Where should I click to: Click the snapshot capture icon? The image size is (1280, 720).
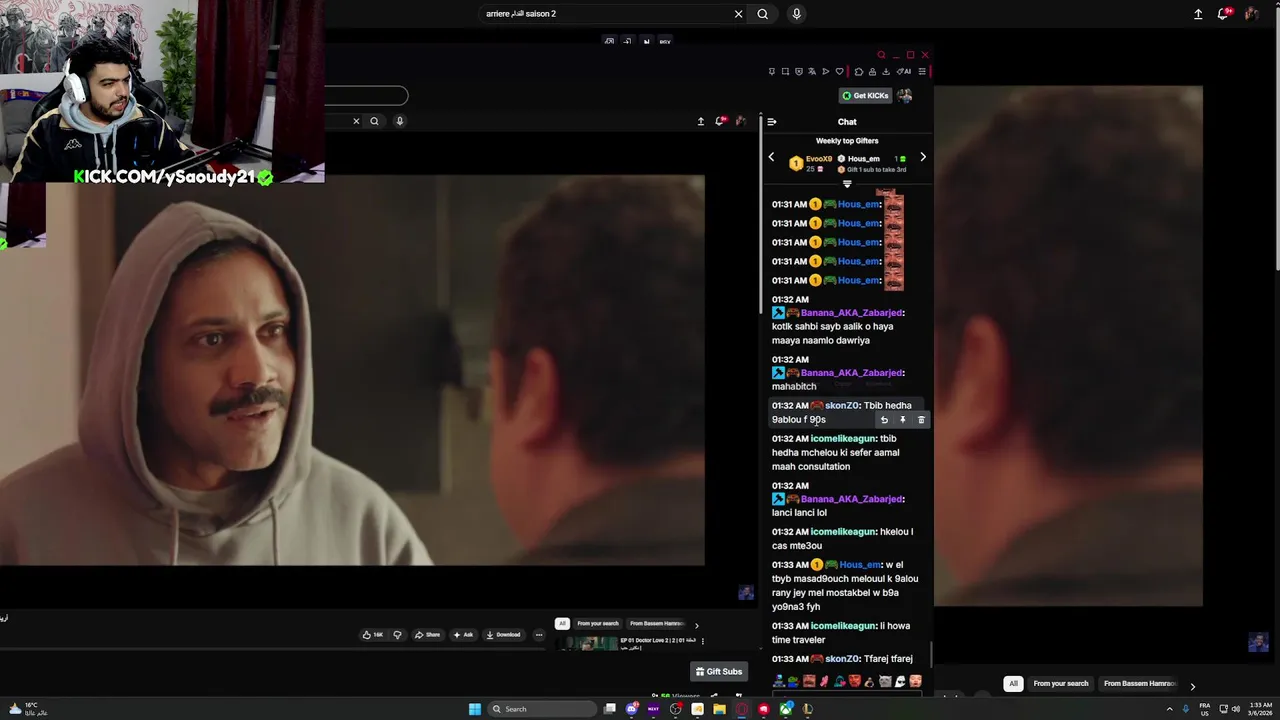click(786, 71)
